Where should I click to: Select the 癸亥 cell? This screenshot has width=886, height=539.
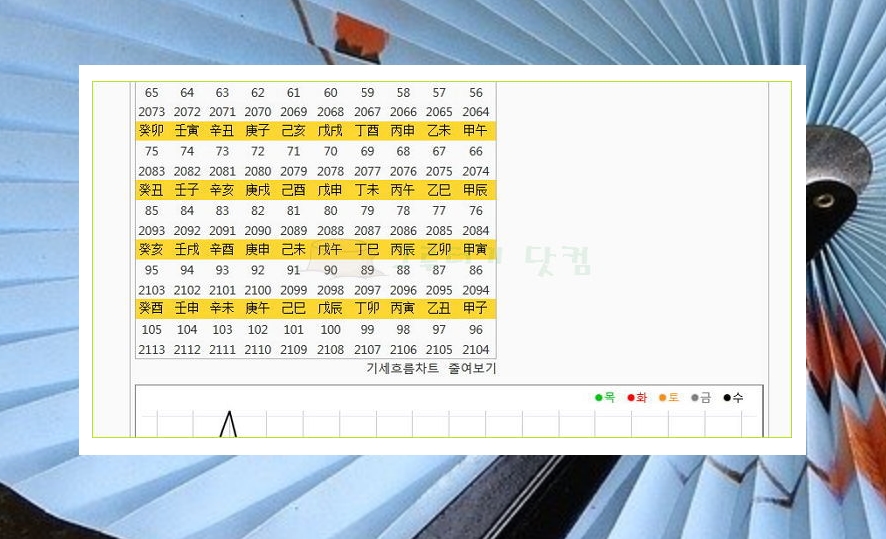pos(151,249)
